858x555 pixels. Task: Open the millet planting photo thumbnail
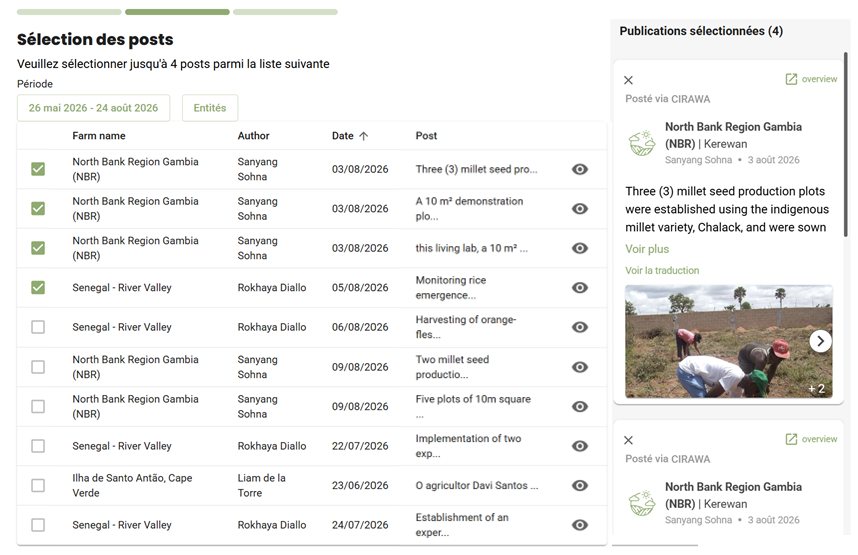click(728, 341)
